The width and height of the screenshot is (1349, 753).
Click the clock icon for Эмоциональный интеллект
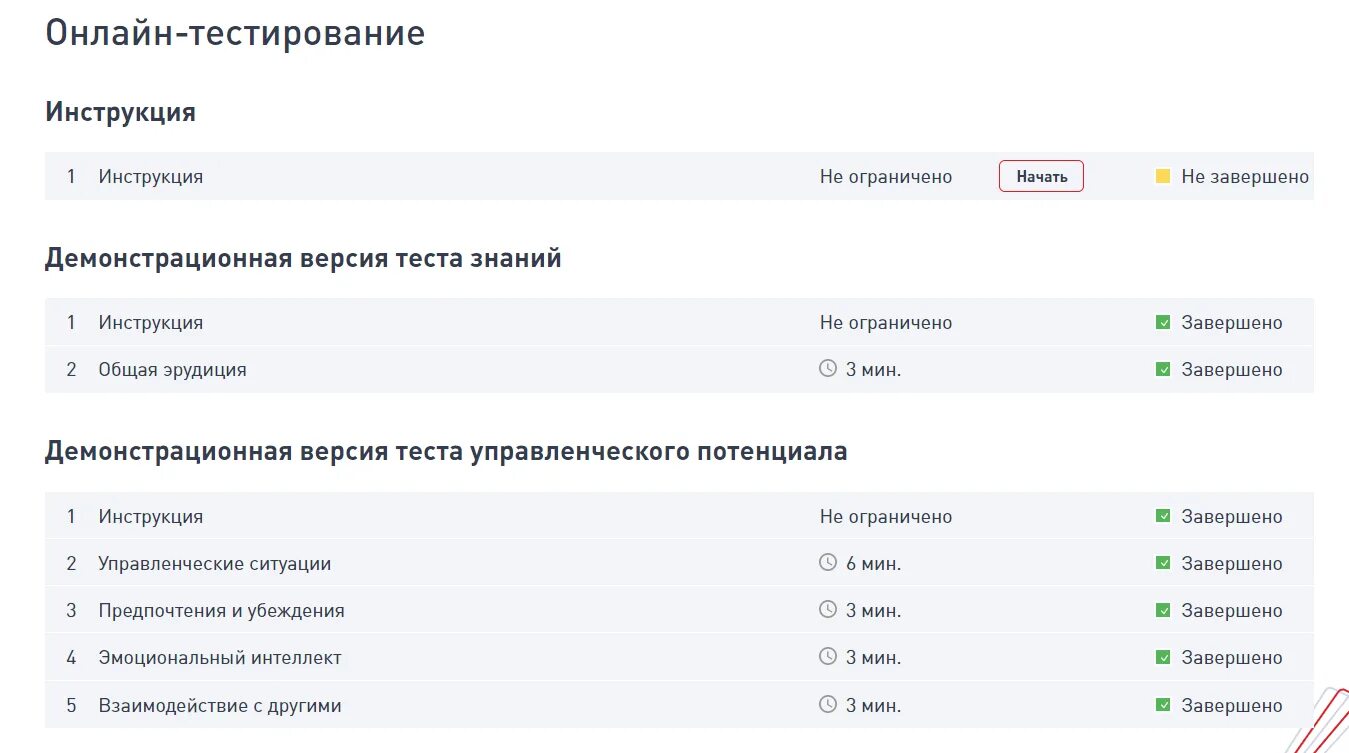click(x=828, y=657)
